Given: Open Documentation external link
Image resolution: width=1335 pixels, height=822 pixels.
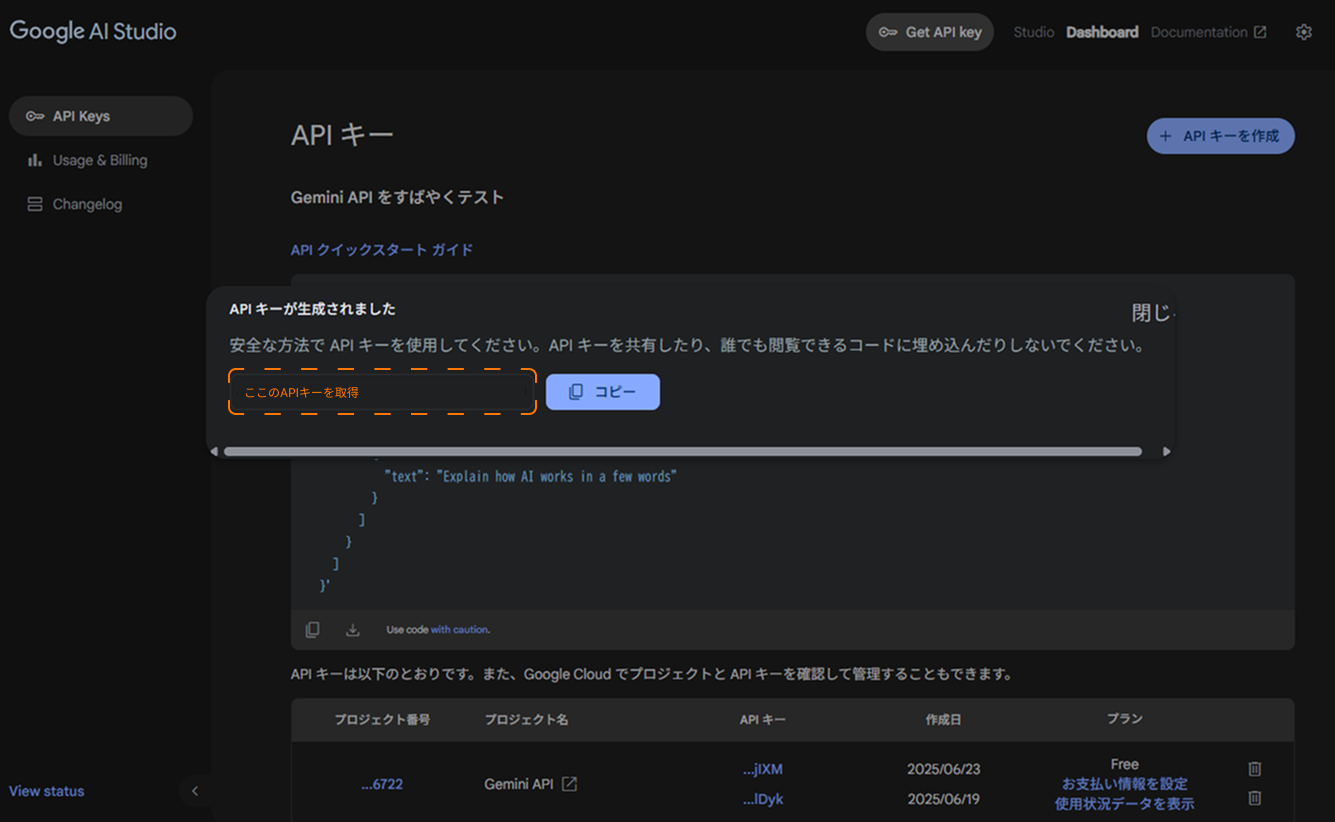Looking at the screenshot, I should tap(1208, 32).
